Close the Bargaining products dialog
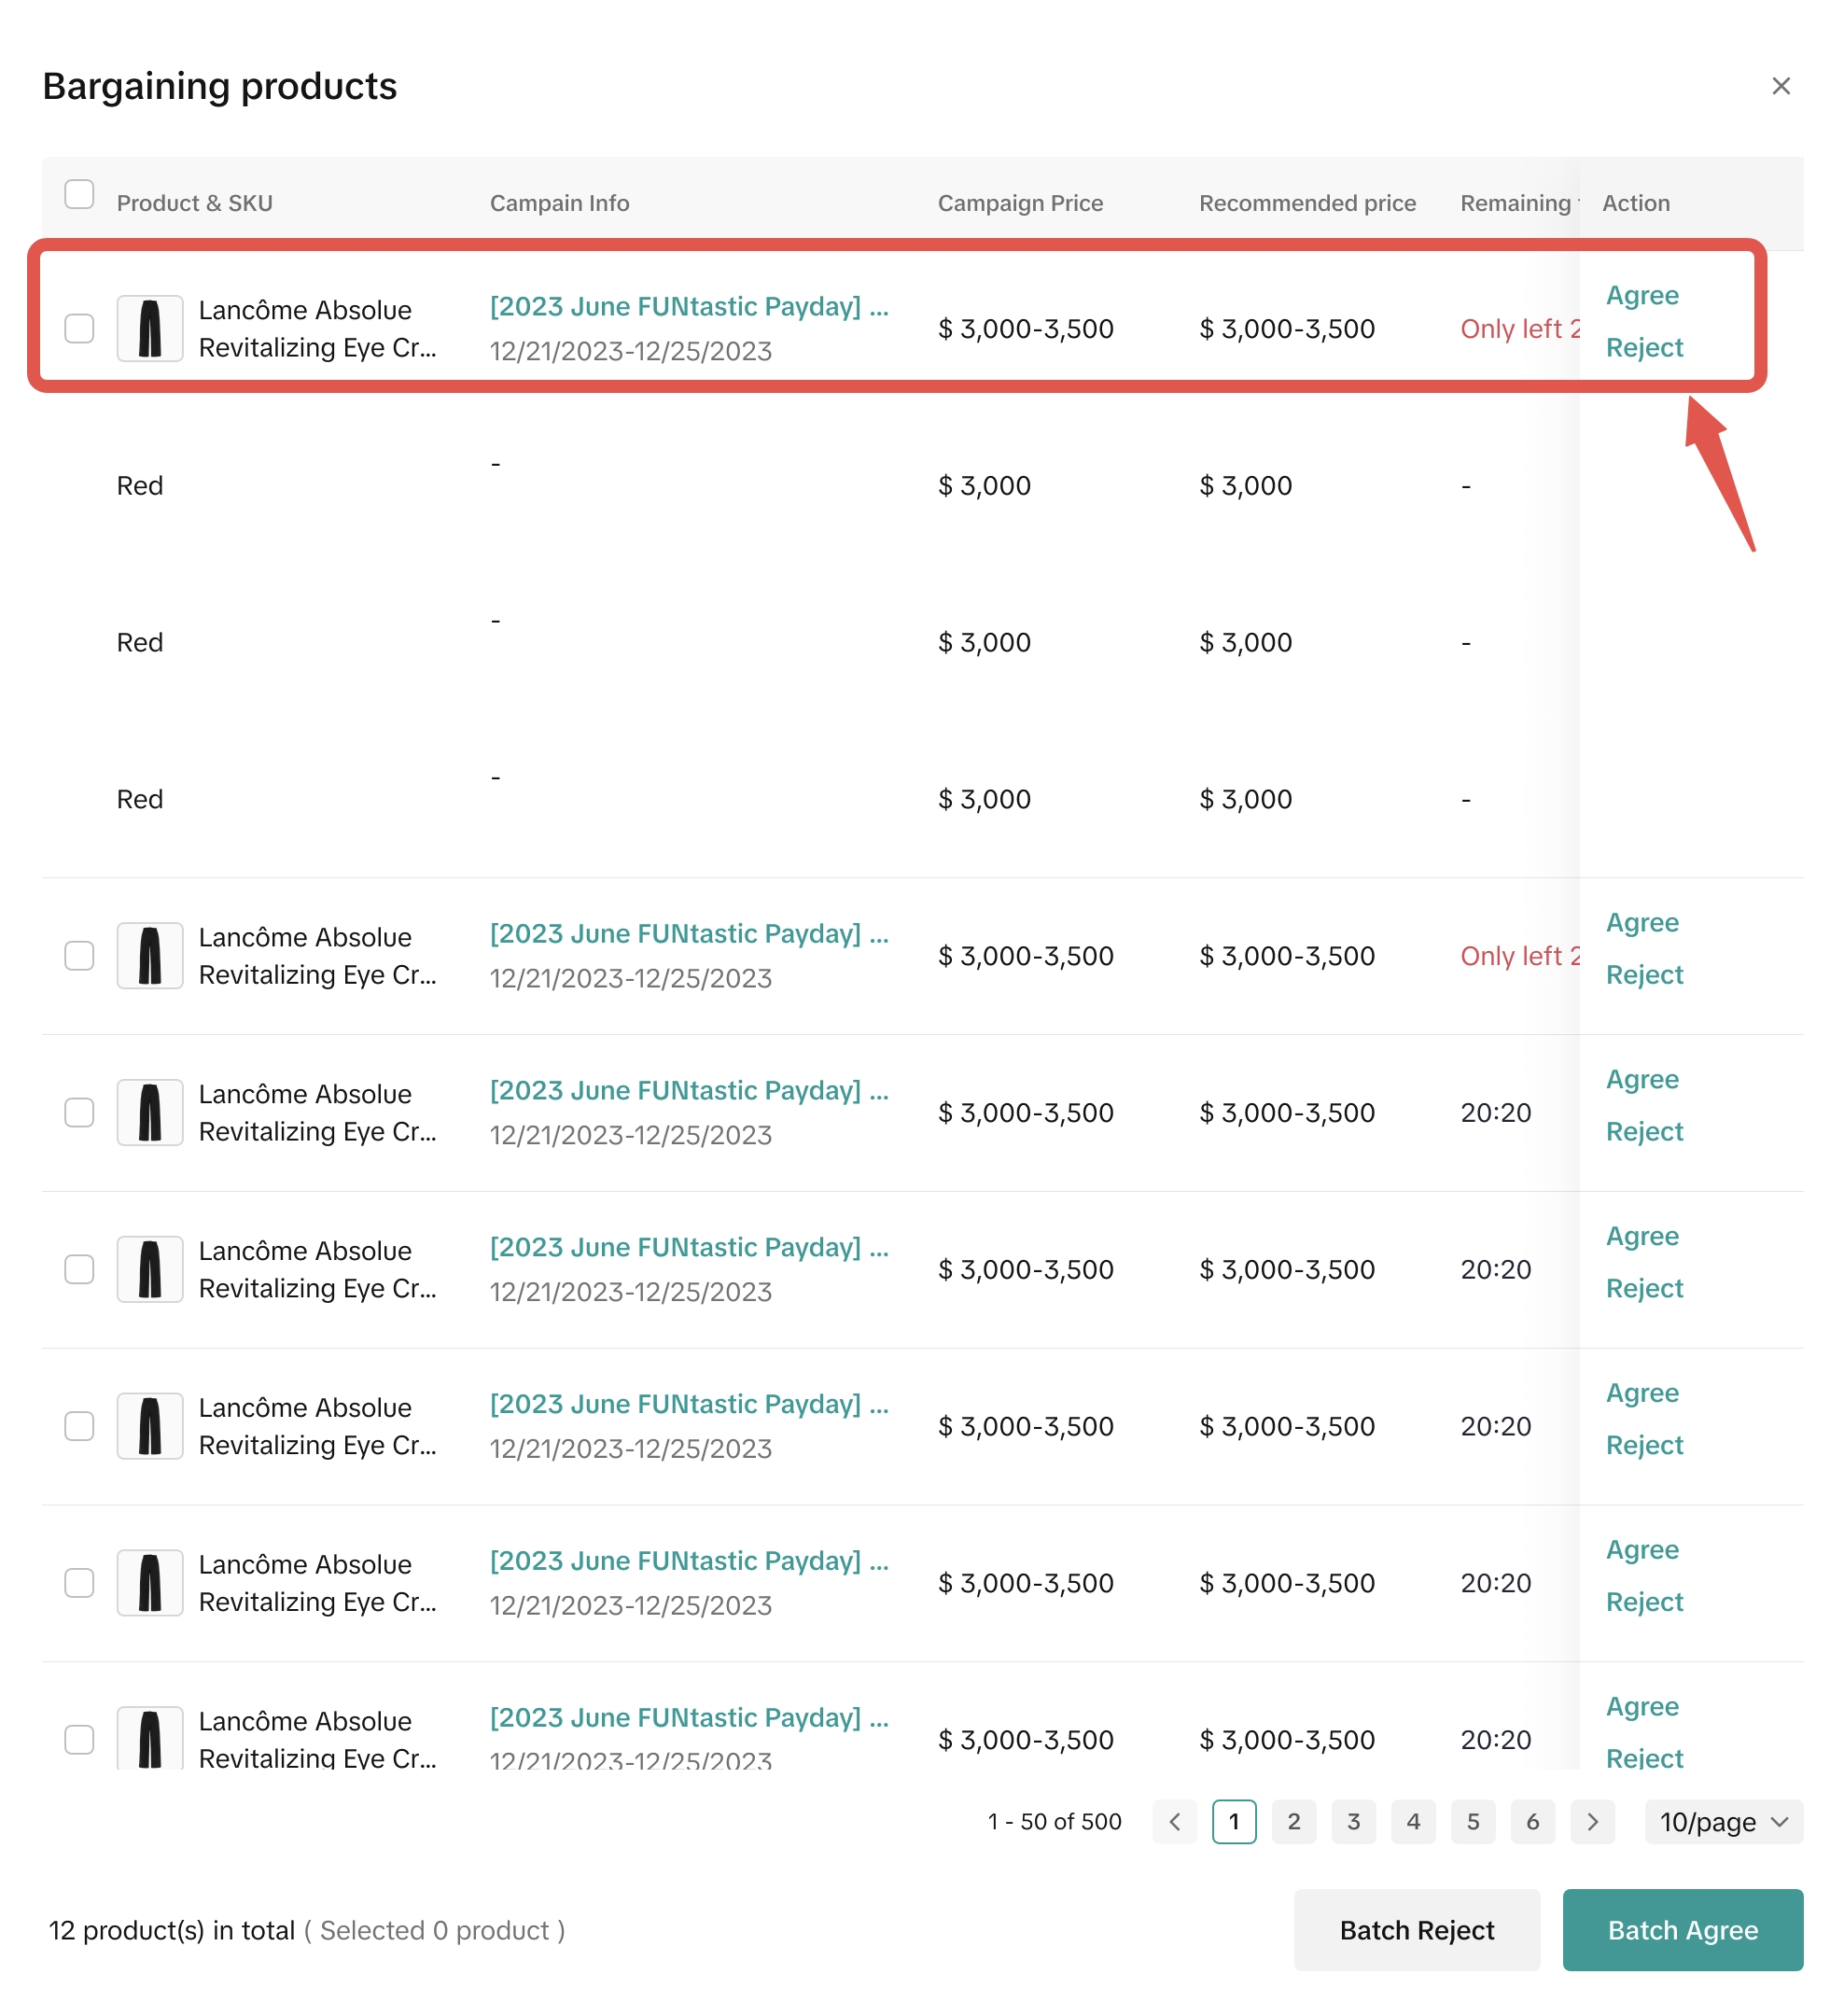The width and height of the screenshot is (1844, 2016). click(x=1780, y=86)
